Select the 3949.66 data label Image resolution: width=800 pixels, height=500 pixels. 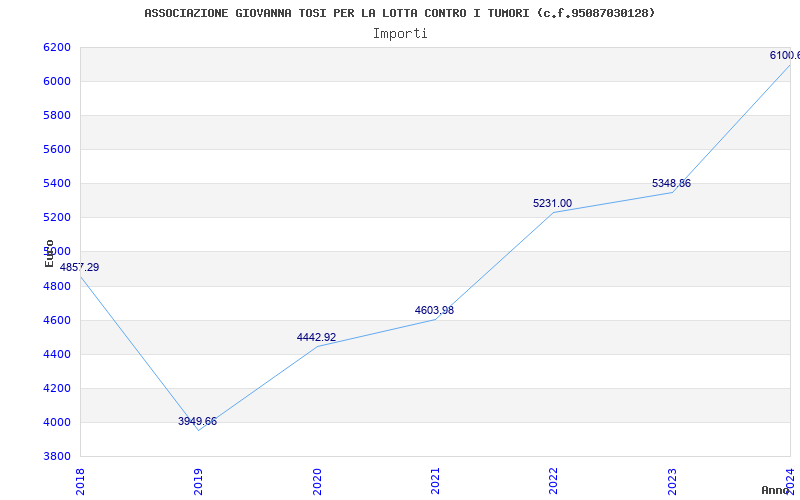pyautogui.click(x=197, y=421)
